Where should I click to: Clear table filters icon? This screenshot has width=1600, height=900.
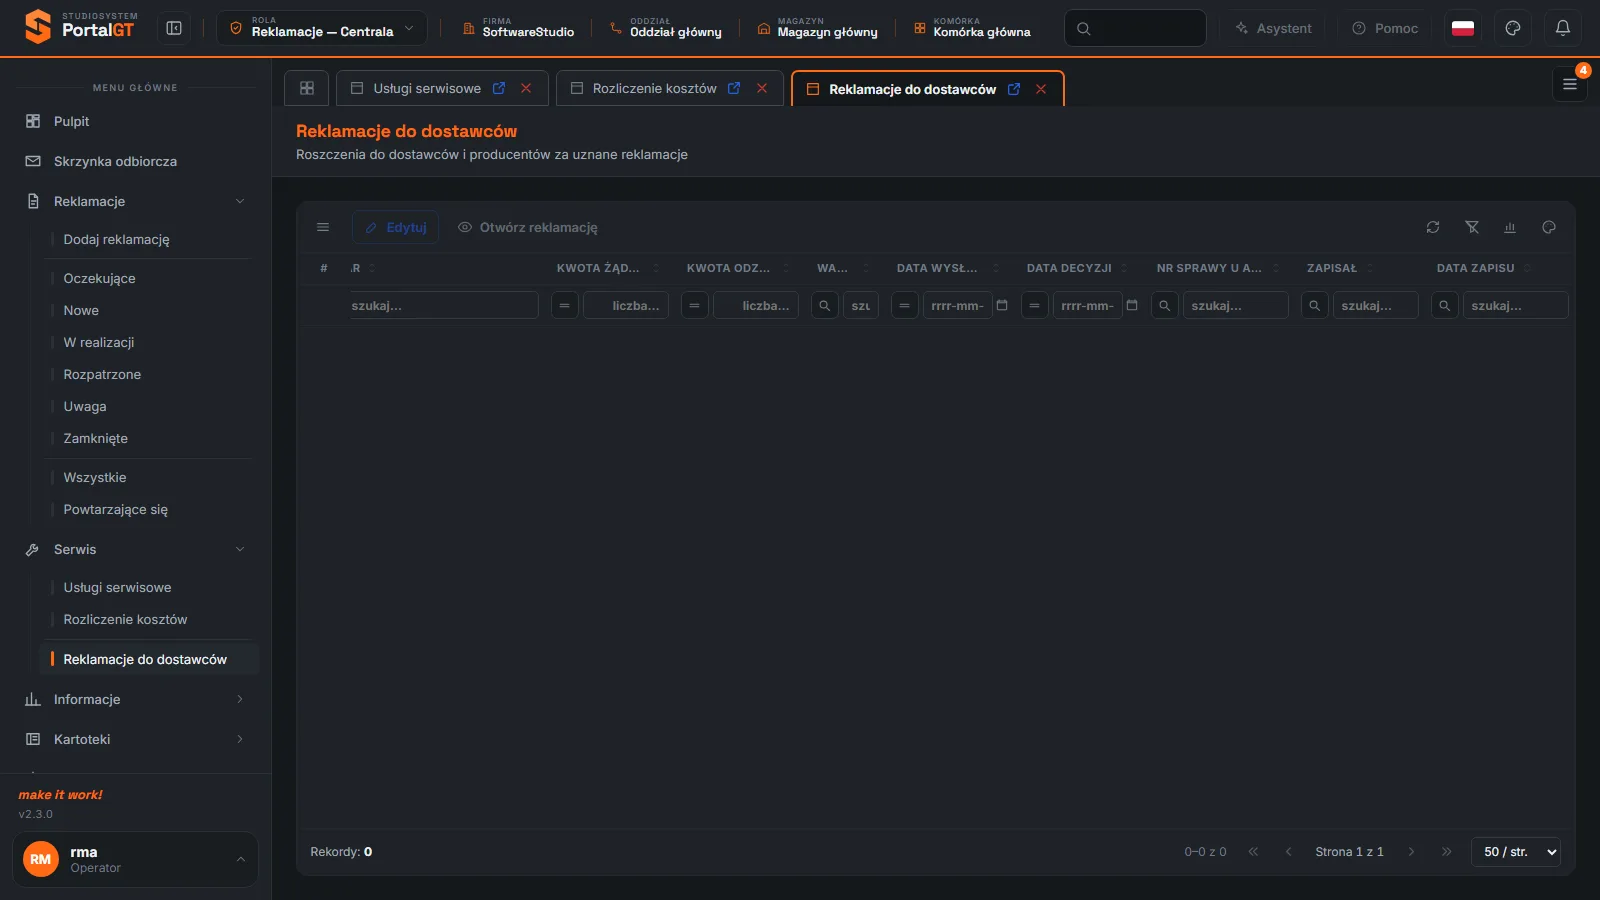coord(1472,227)
